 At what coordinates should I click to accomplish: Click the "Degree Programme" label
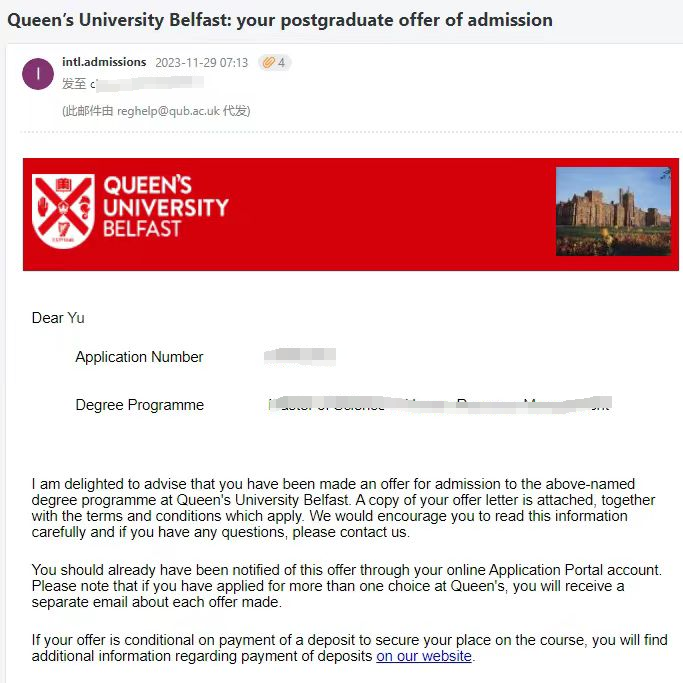[x=139, y=405]
